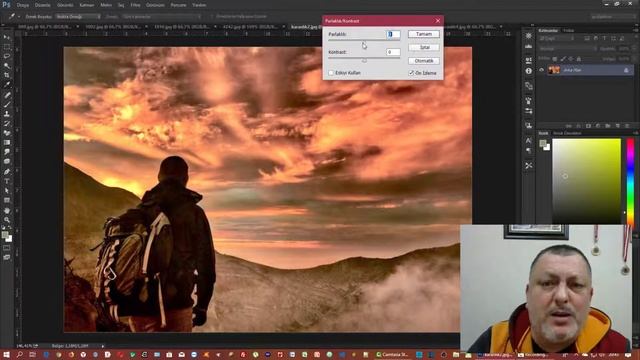
Task: Select the History Brush tool
Action: [7, 123]
